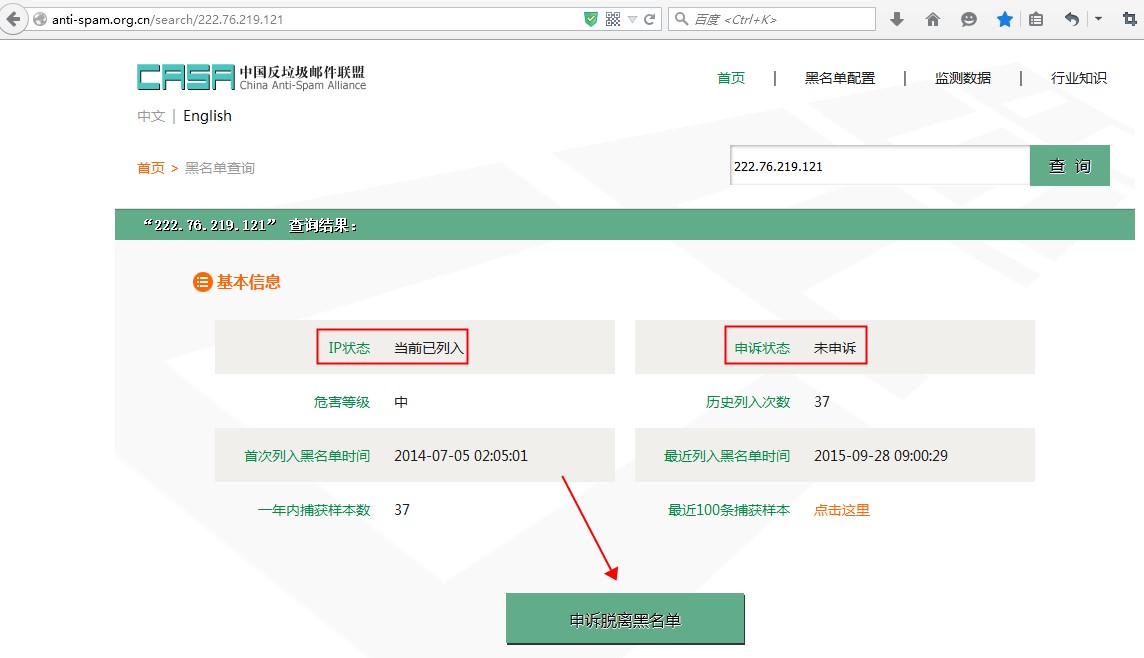Open the bookmarks list icon
Image resolution: width=1144 pixels, height=658 pixels.
(x=1036, y=19)
